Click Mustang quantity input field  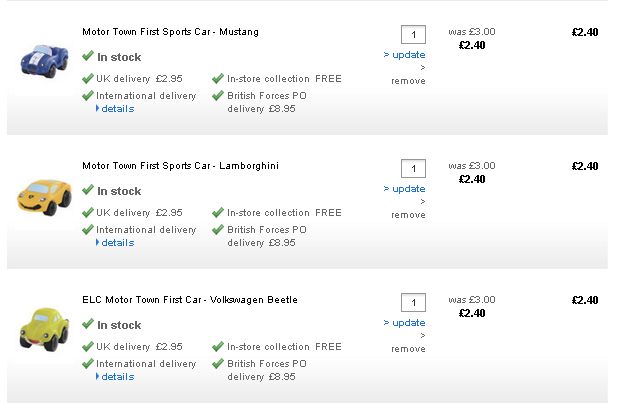click(413, 34)
